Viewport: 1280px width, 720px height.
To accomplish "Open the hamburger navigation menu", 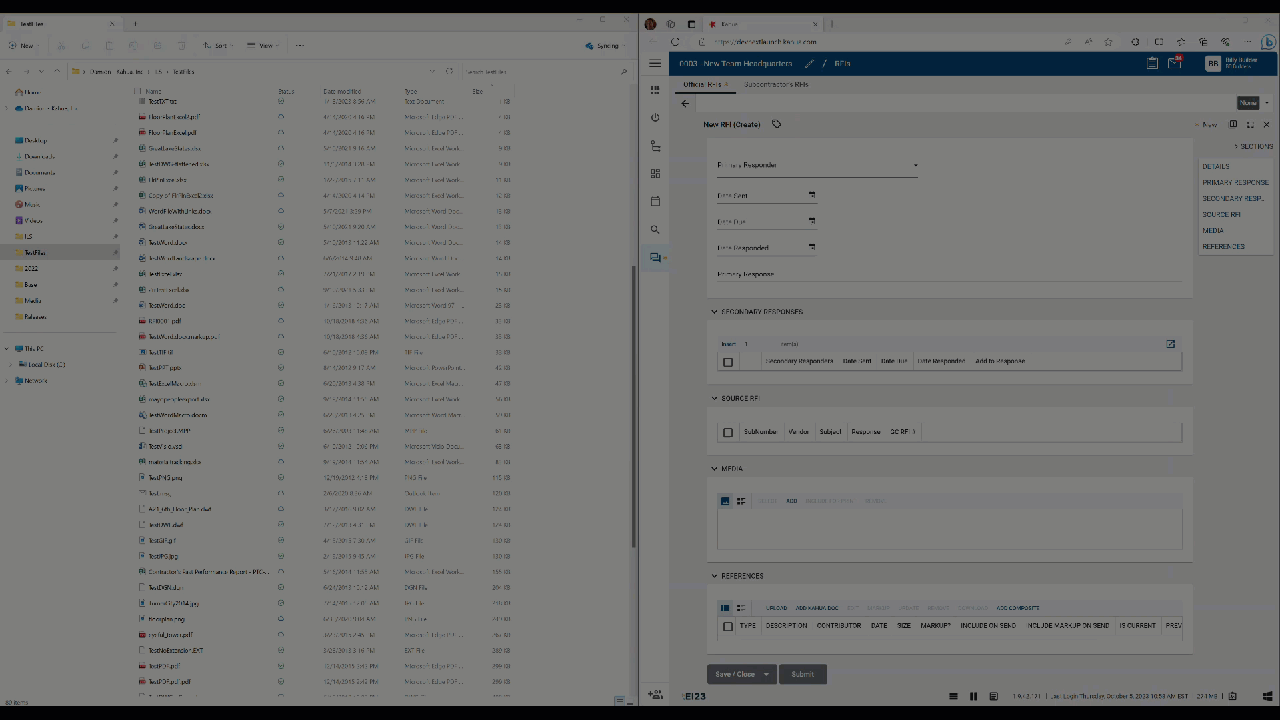I will click(x=655, y=63).
